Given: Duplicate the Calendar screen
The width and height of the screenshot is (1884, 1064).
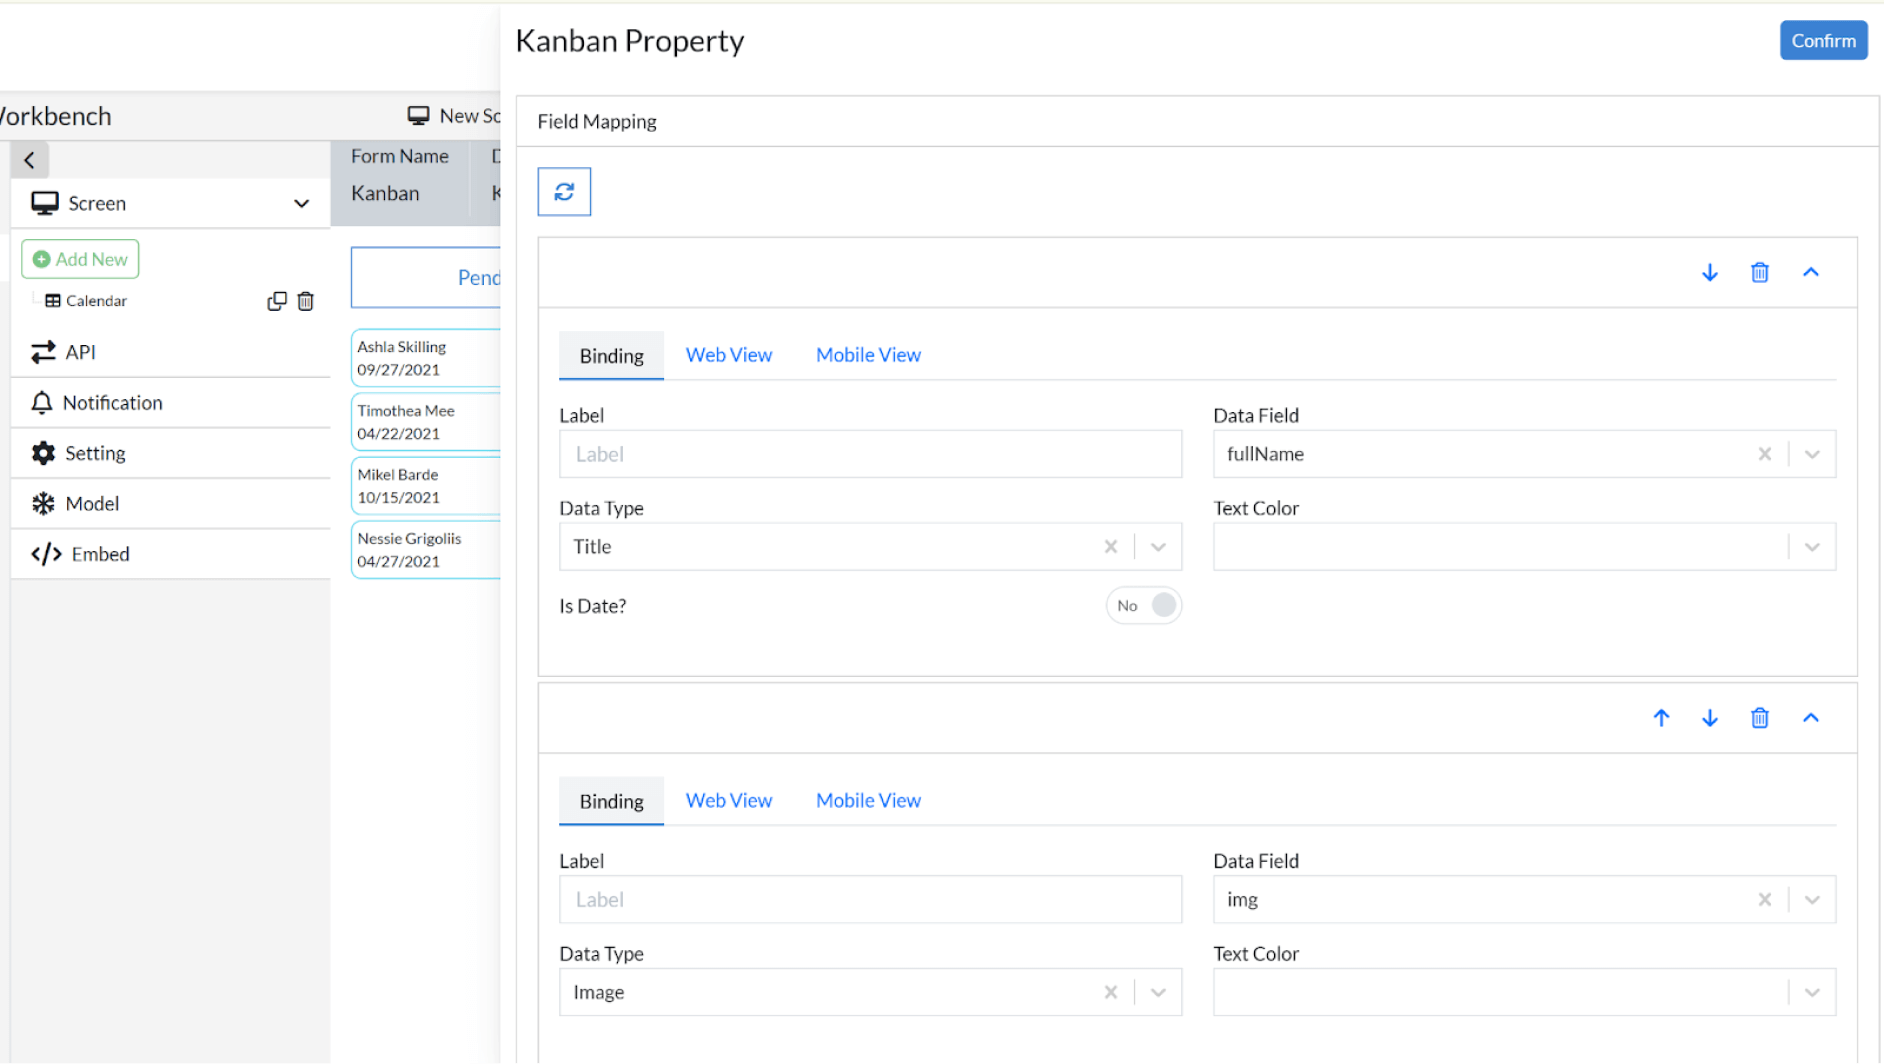Looking at the screenshot, I should (277, 301).
